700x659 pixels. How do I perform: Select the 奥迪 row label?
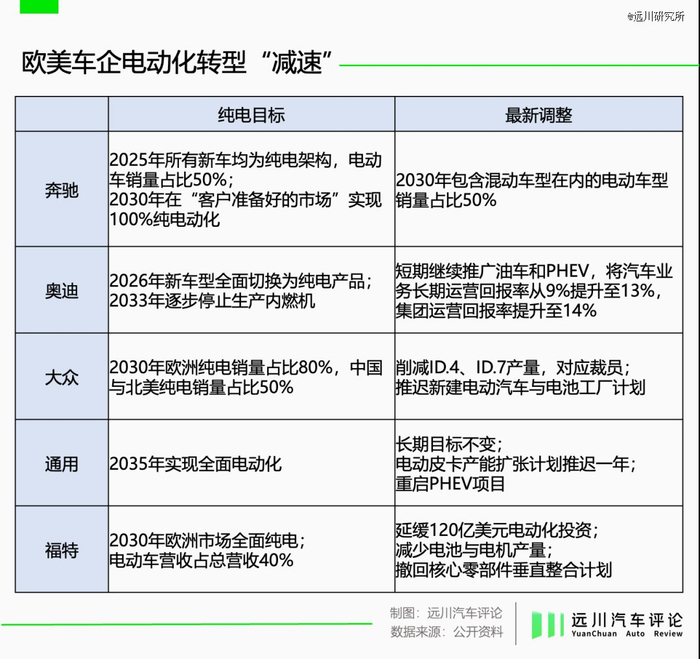62,290
